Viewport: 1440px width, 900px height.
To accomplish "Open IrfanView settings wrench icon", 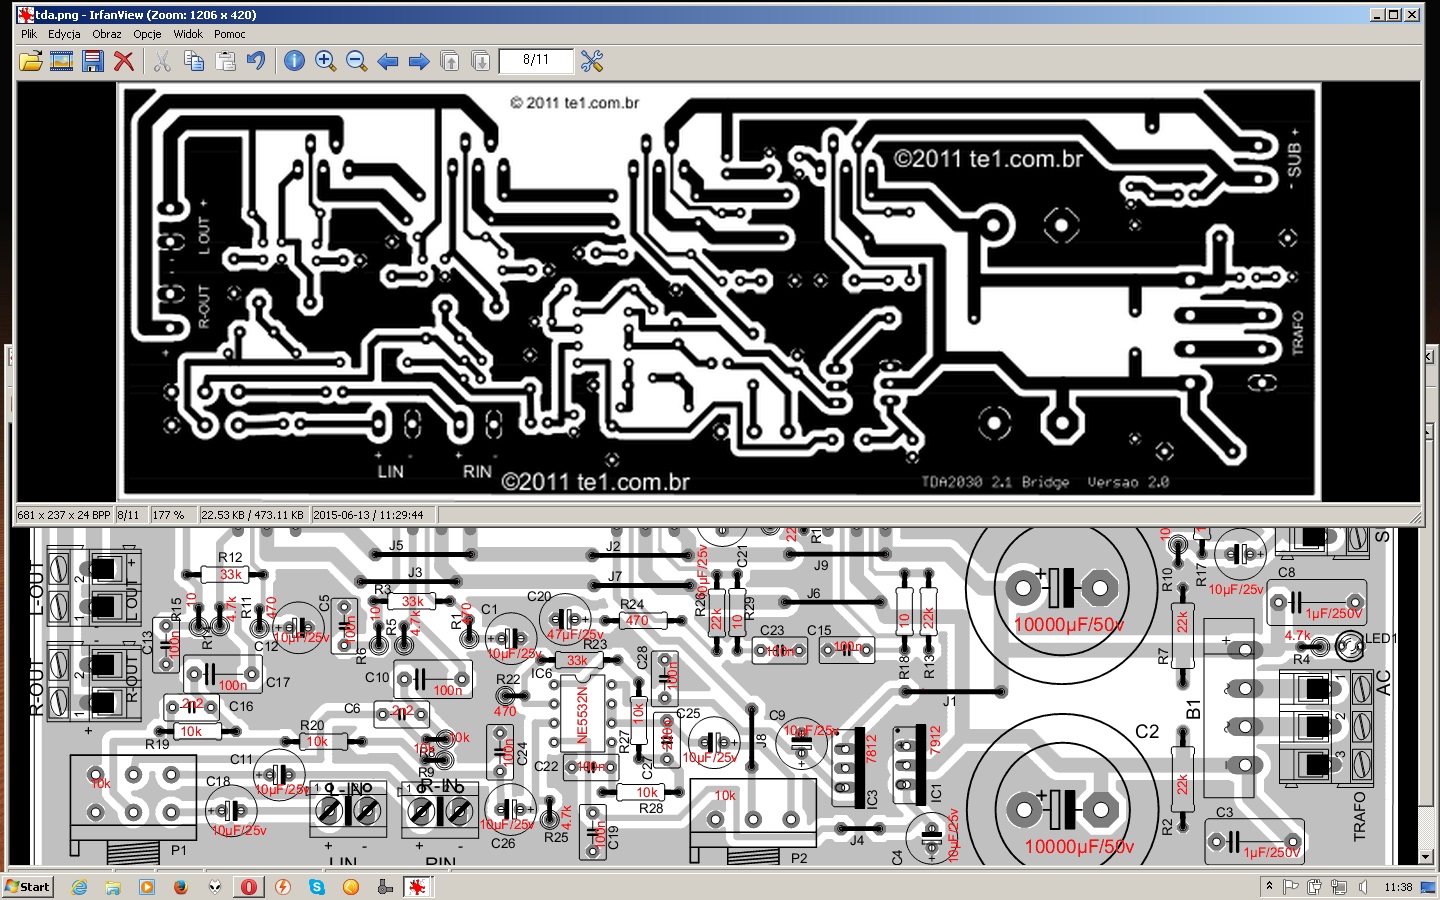I will coord(592,61).
